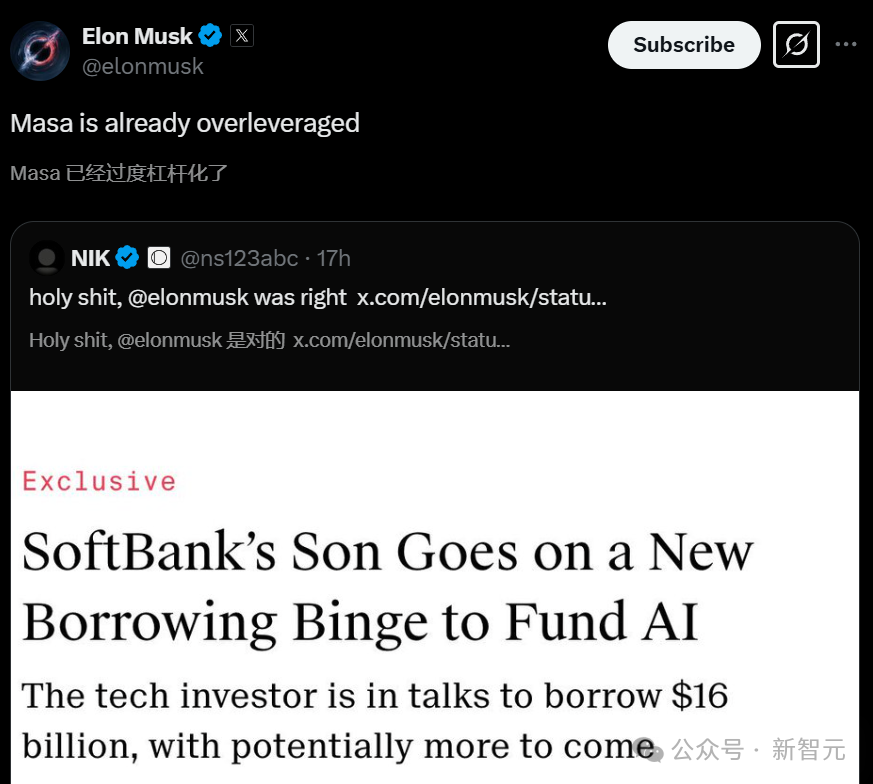Open the x.com/elonmusk/statu... link in the quoted post
Viewport: 873px width, 784px height.
482,297
